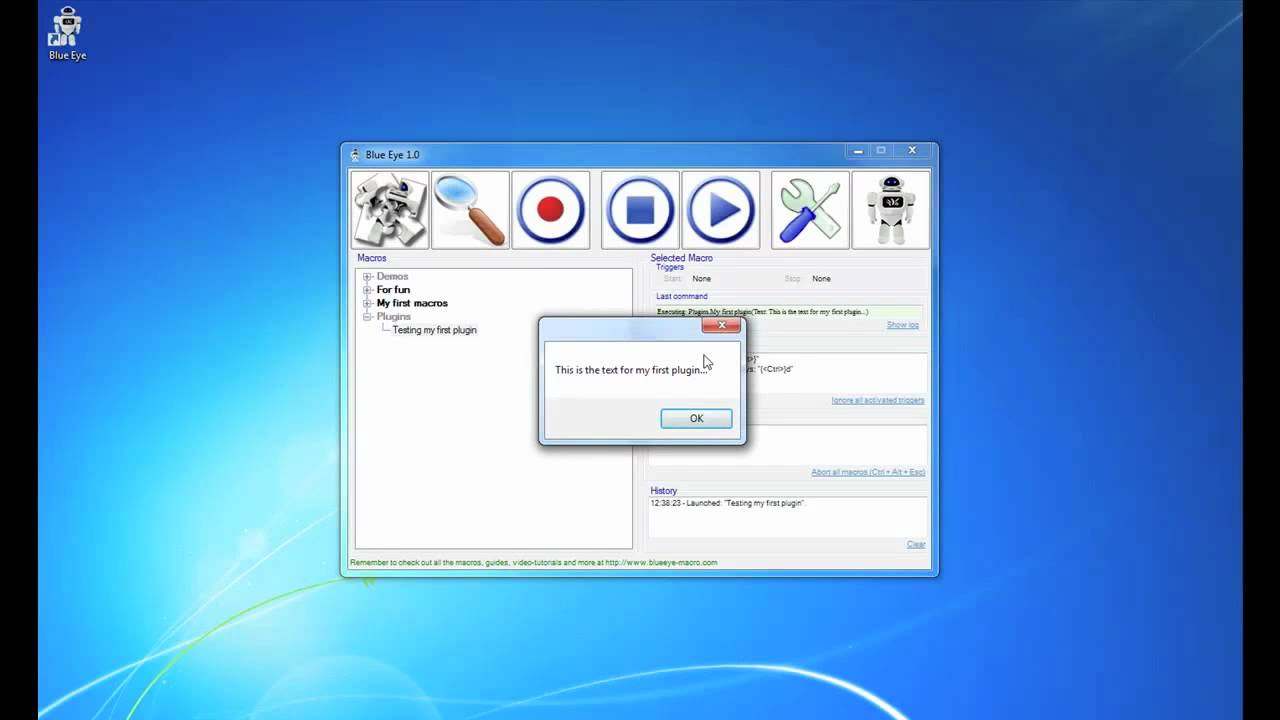The image size is (1280, 720).
Task: Click the Executing last command text
Action: pos(762,312)
